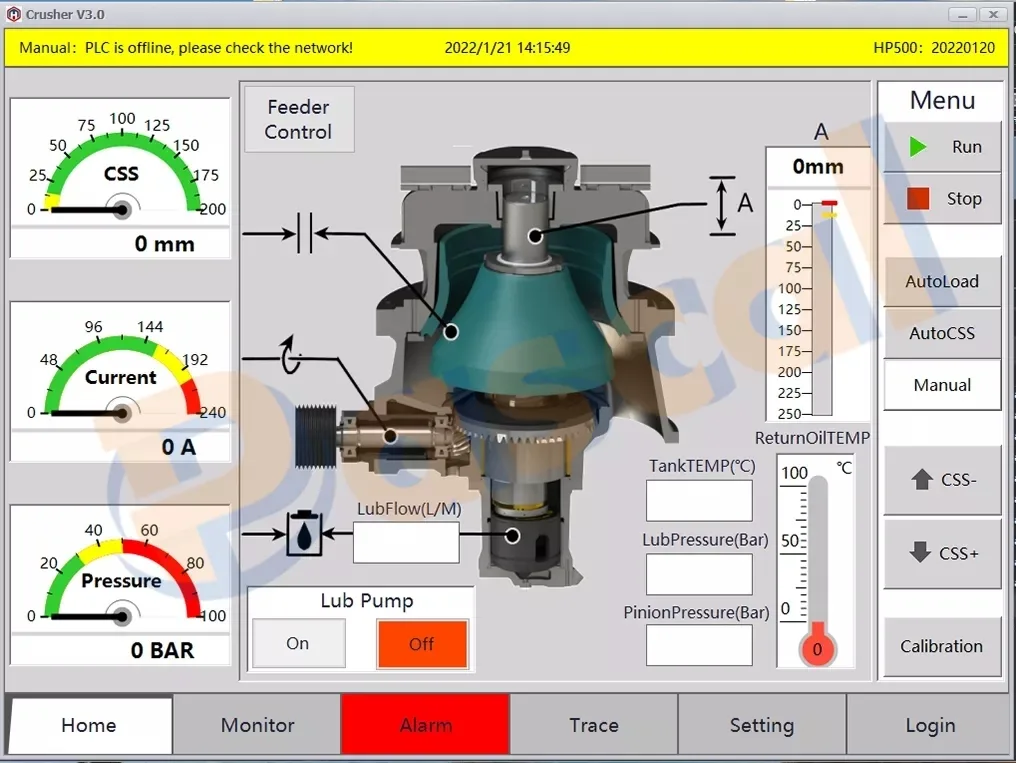Switch the Lub Pump Off
The width and height of the screenshot is (1016, 763).
click(422, 644)
